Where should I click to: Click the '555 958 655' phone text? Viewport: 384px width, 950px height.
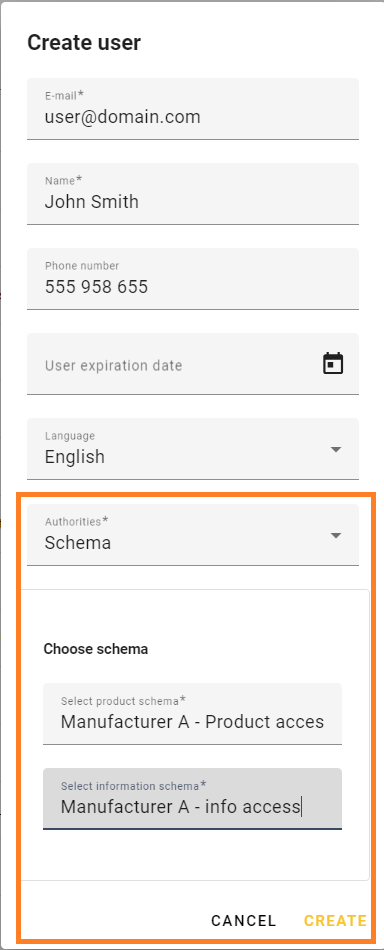click(96, 287)
